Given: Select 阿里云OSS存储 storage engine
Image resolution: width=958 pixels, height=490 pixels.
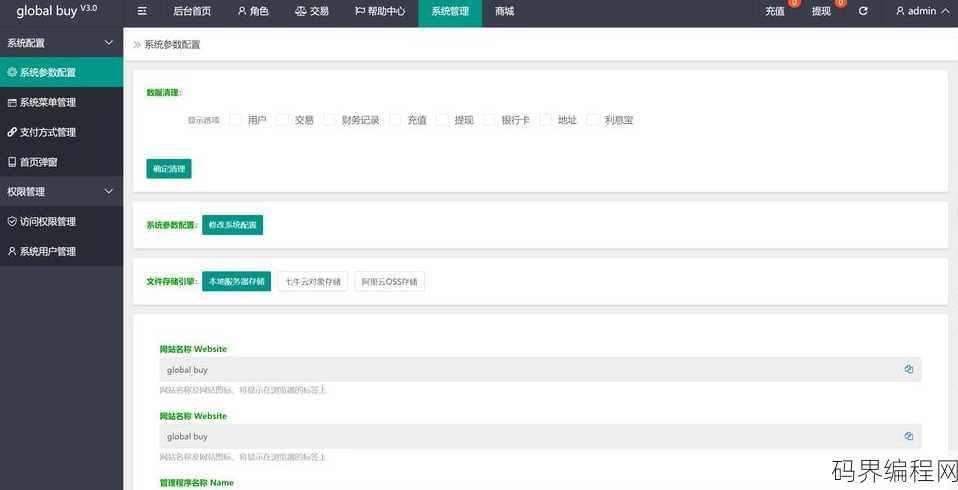Looking at the screenshot, I should point(389,282).
